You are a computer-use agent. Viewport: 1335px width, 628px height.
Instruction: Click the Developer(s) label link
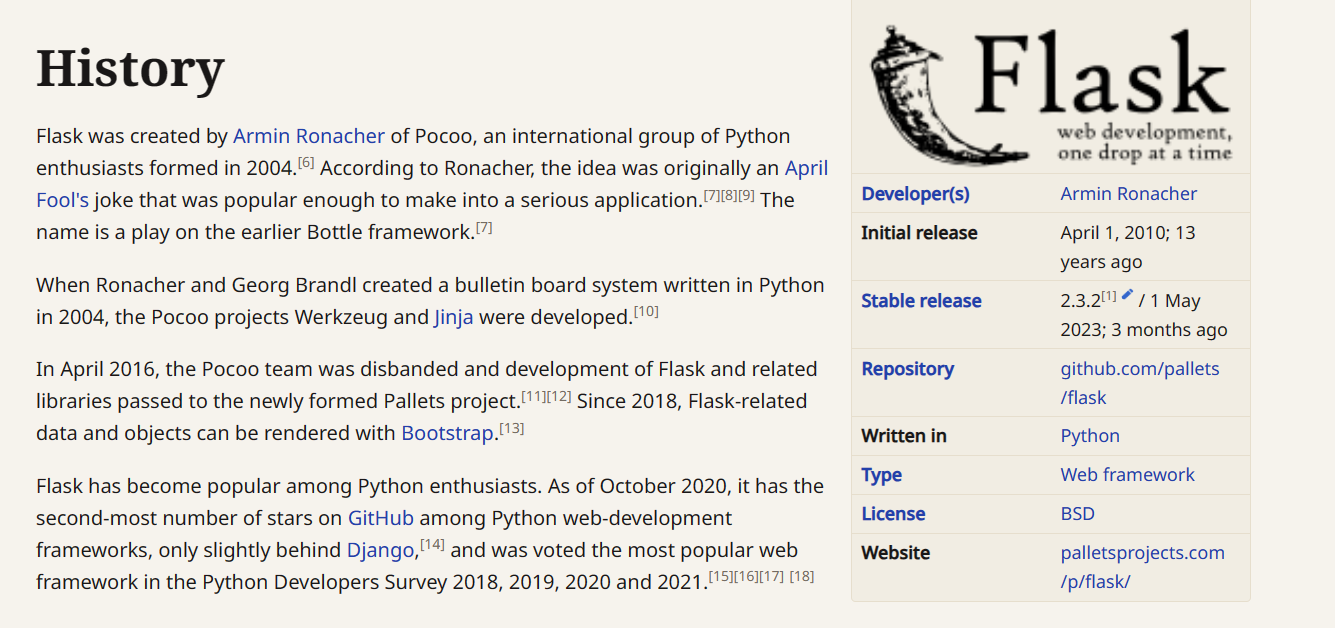(x=915, y=194)
